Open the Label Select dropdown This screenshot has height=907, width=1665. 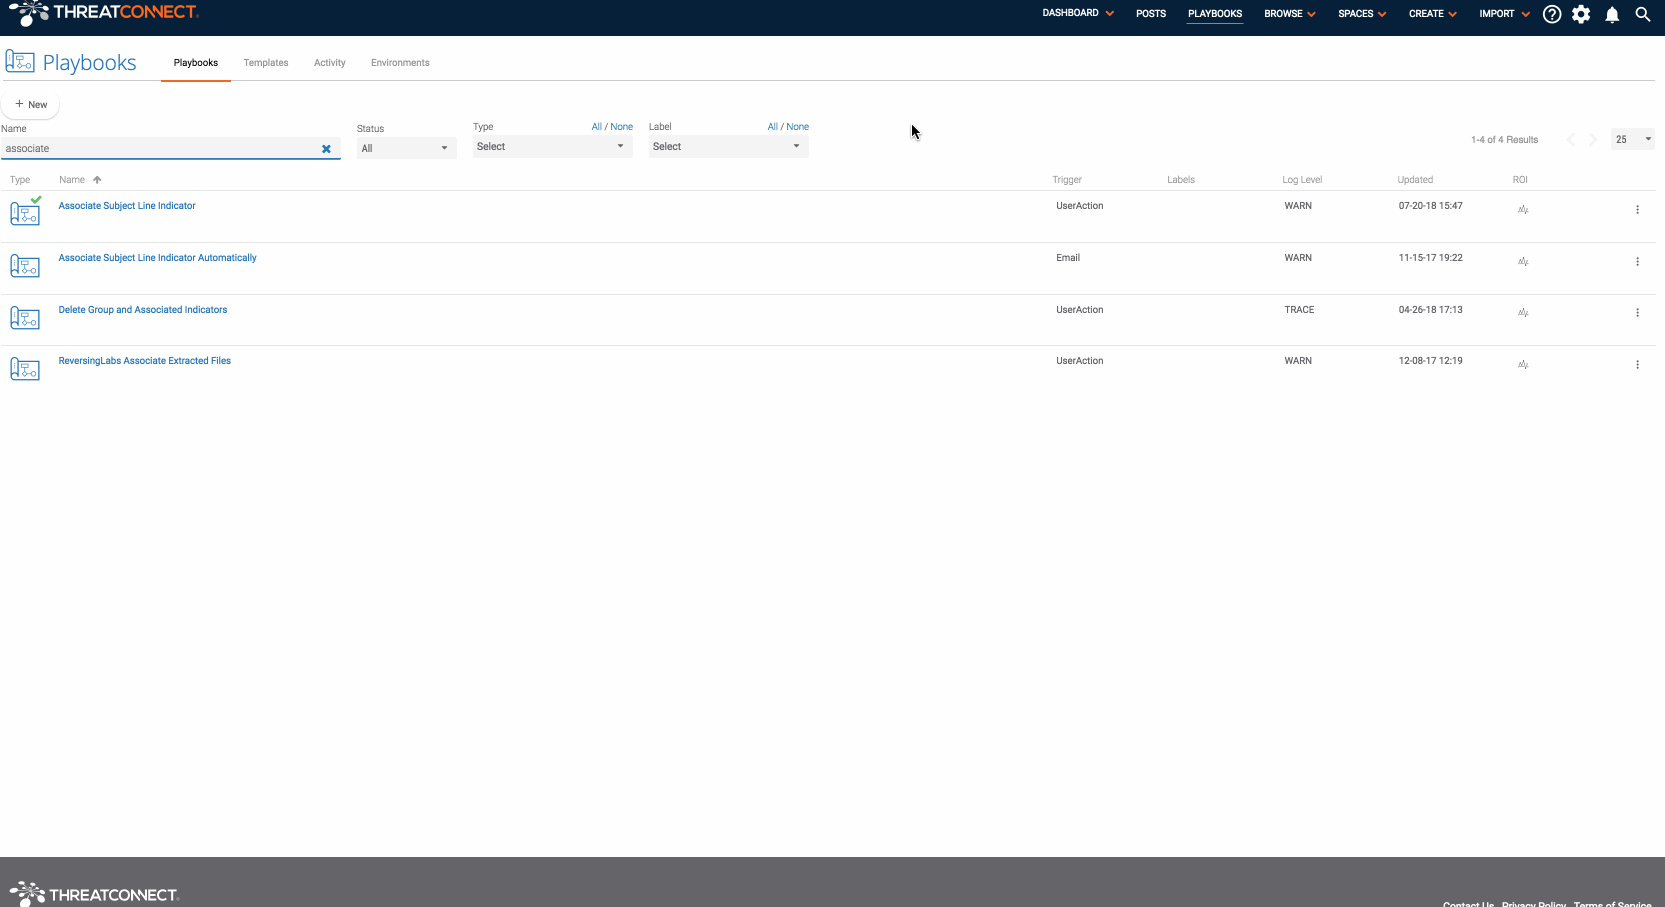click(728, 146)
